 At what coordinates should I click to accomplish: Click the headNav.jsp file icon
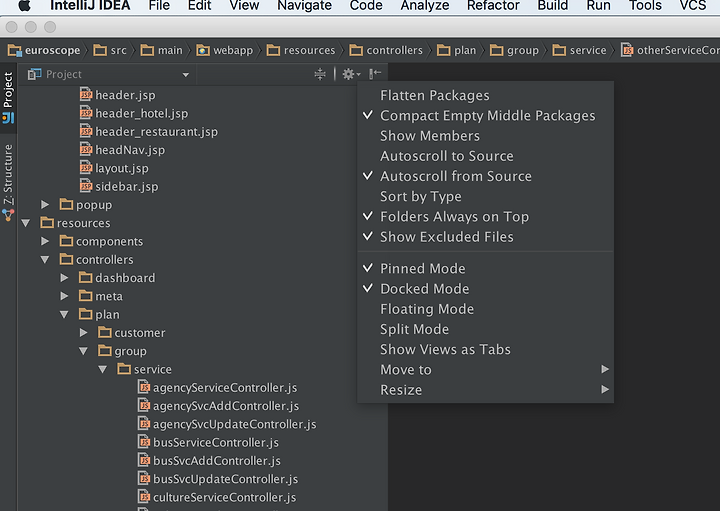point(86,150)
